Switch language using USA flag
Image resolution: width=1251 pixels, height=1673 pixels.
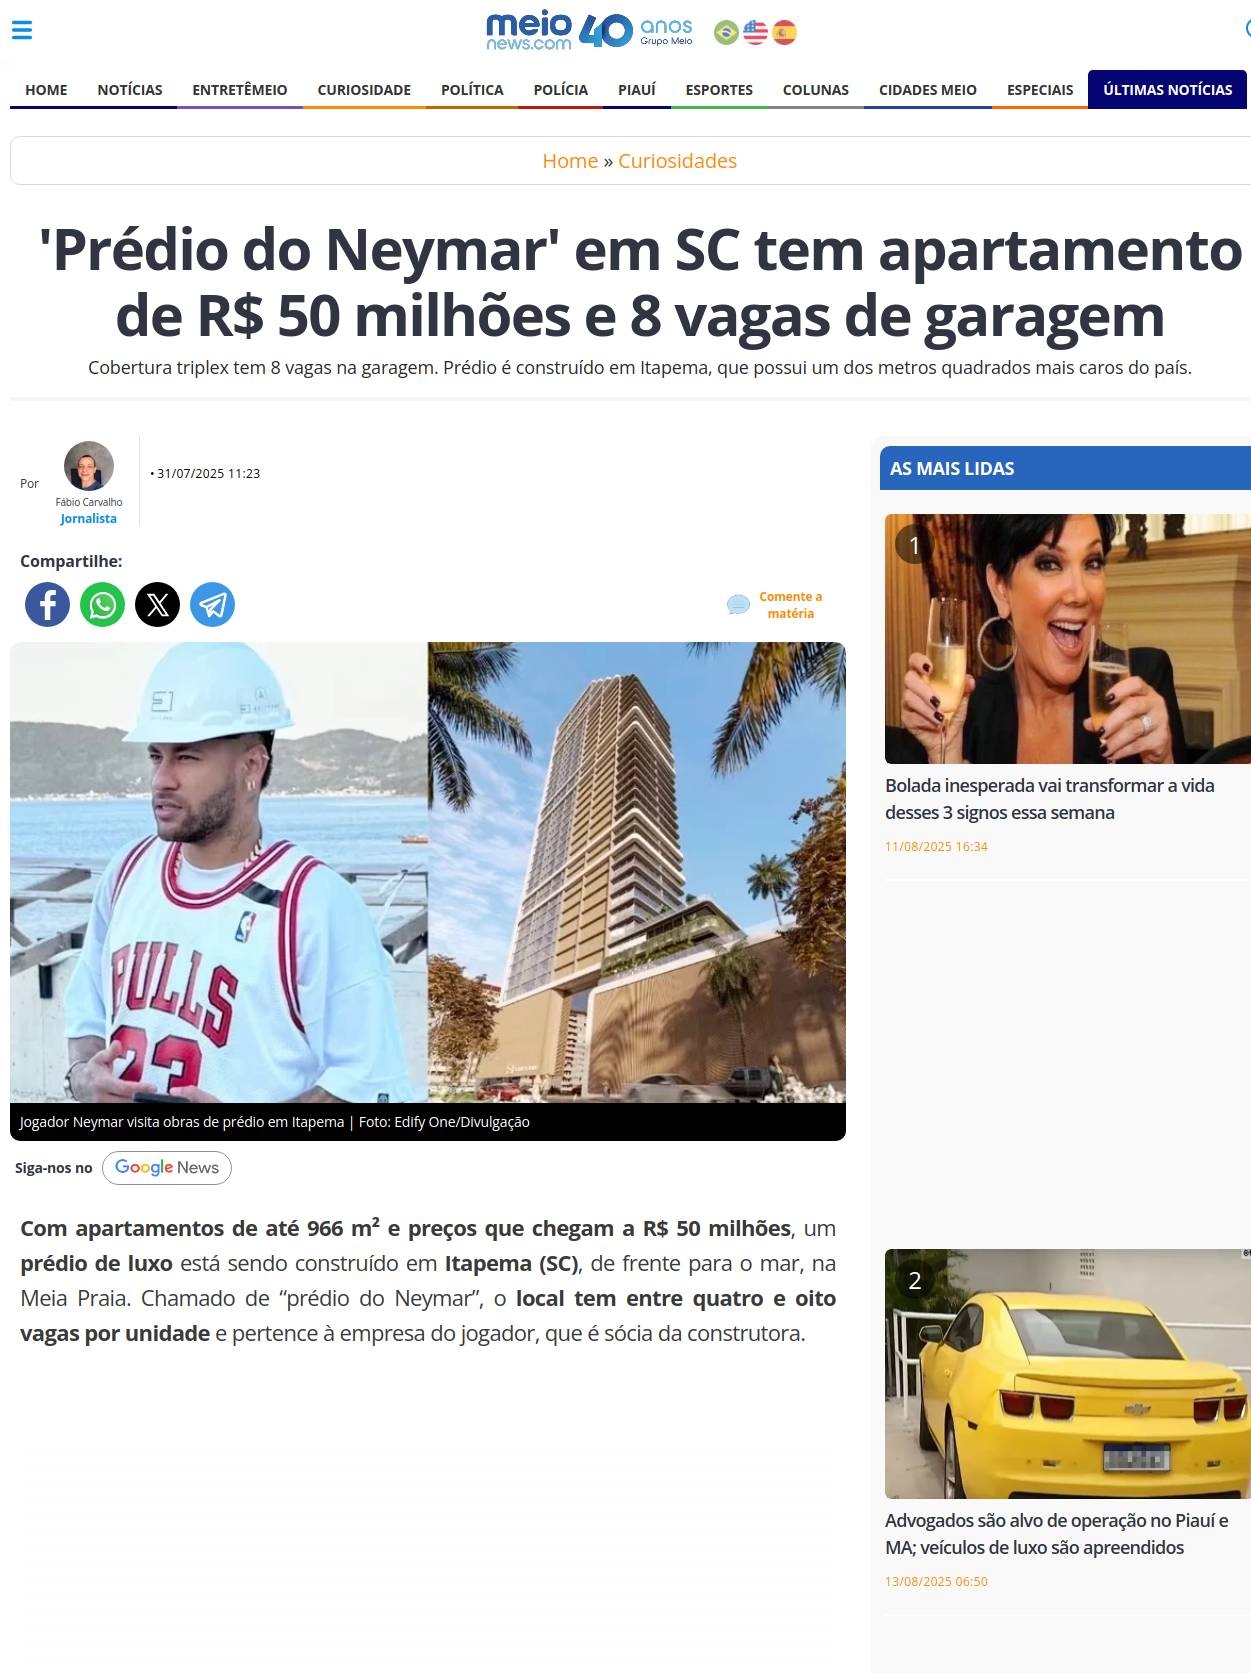tap(755, 33)
